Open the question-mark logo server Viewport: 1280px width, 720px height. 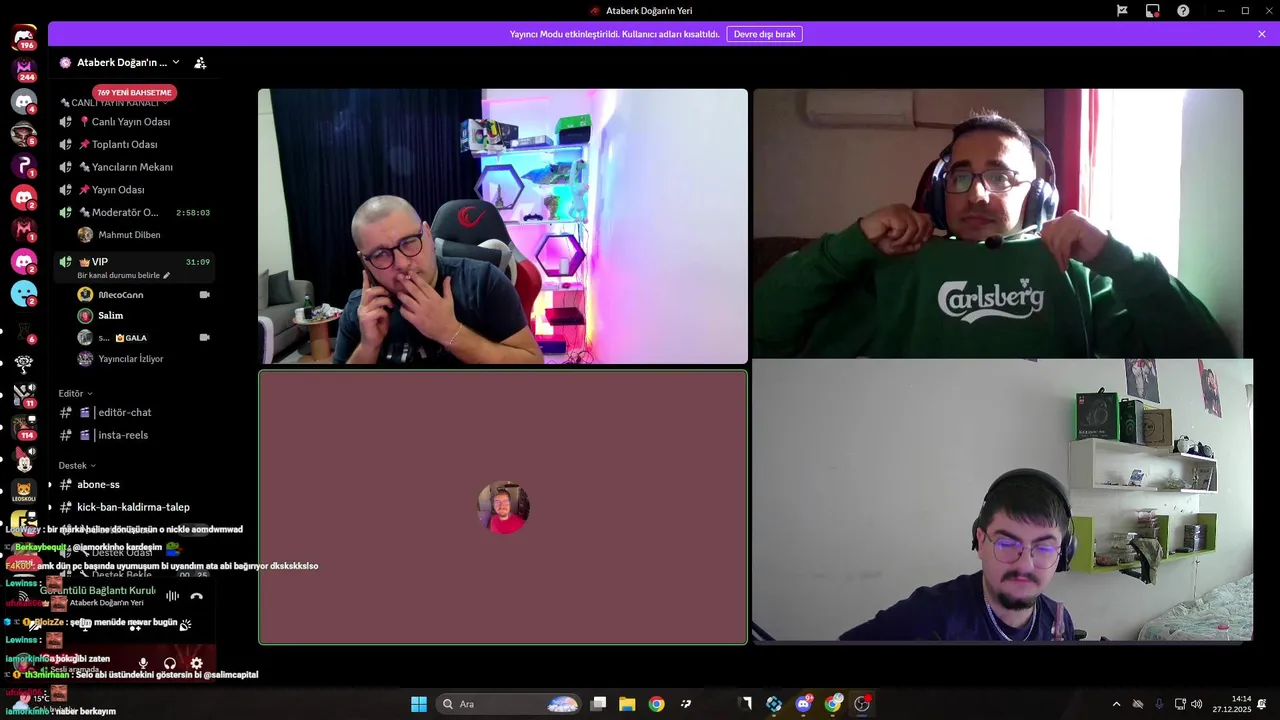[x=24, y=165]
